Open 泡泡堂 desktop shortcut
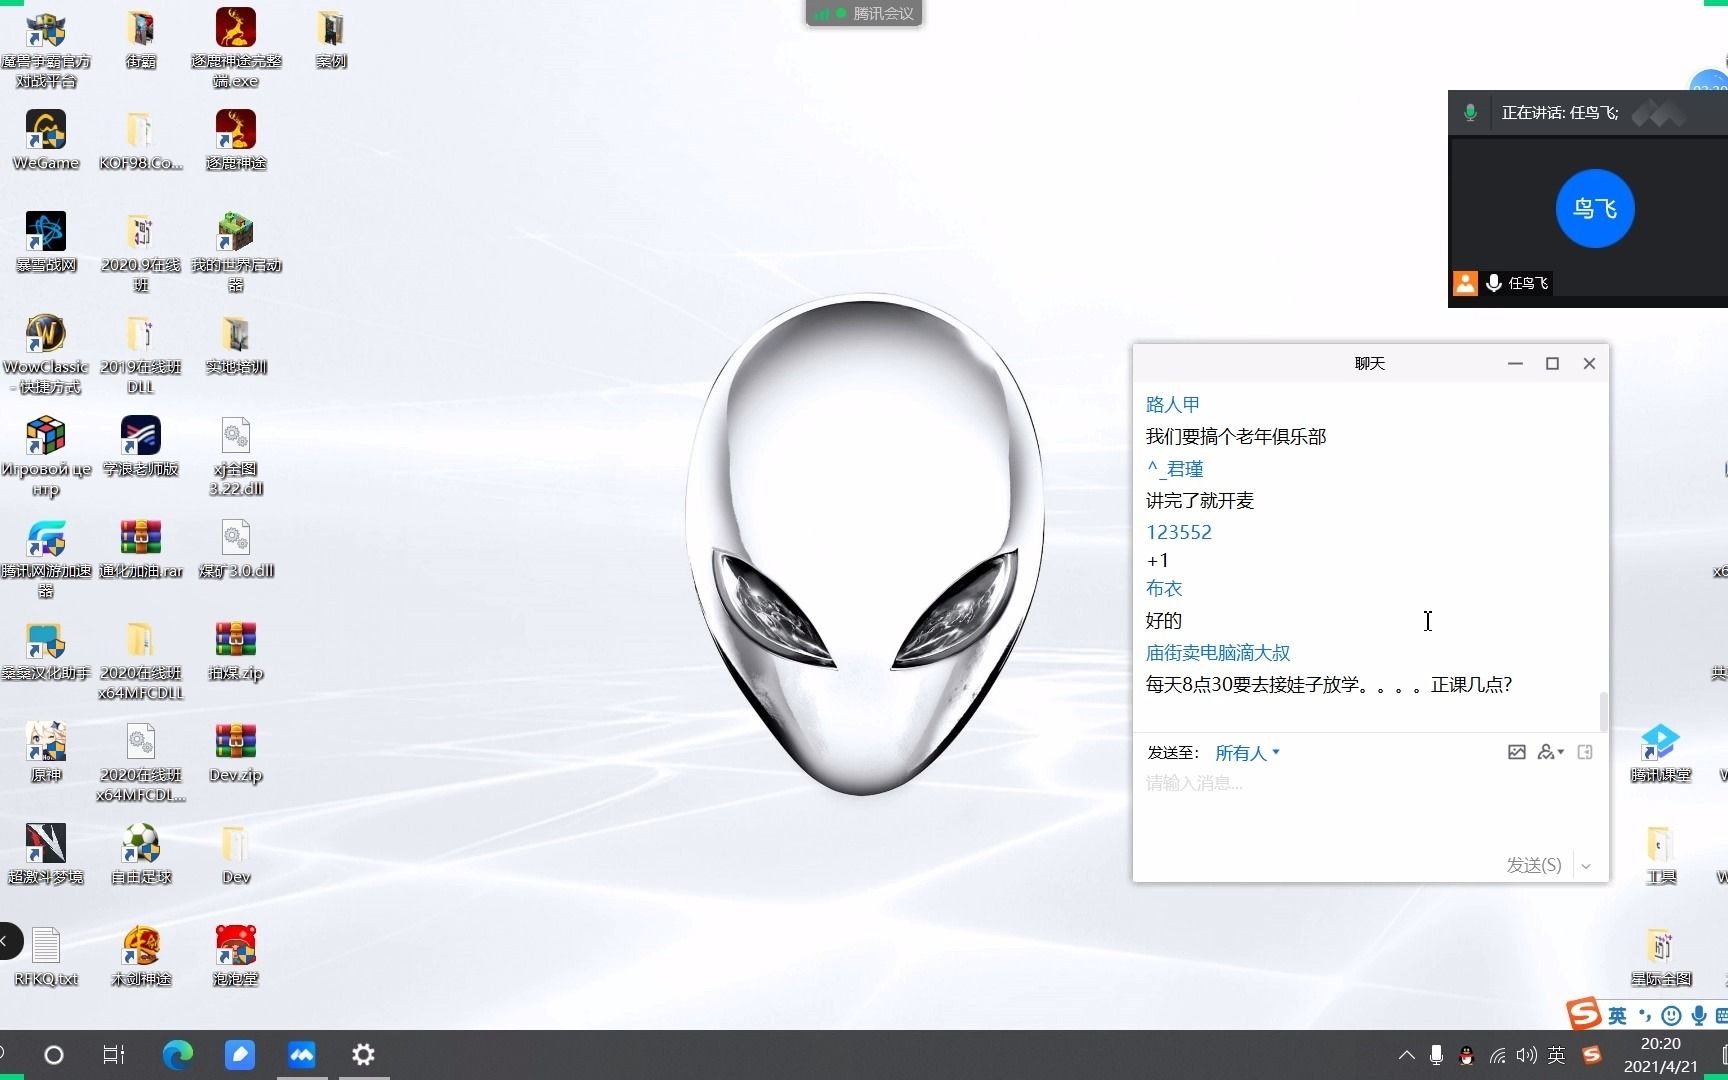Viewport: 1728px width, 1080px height. 236,957
